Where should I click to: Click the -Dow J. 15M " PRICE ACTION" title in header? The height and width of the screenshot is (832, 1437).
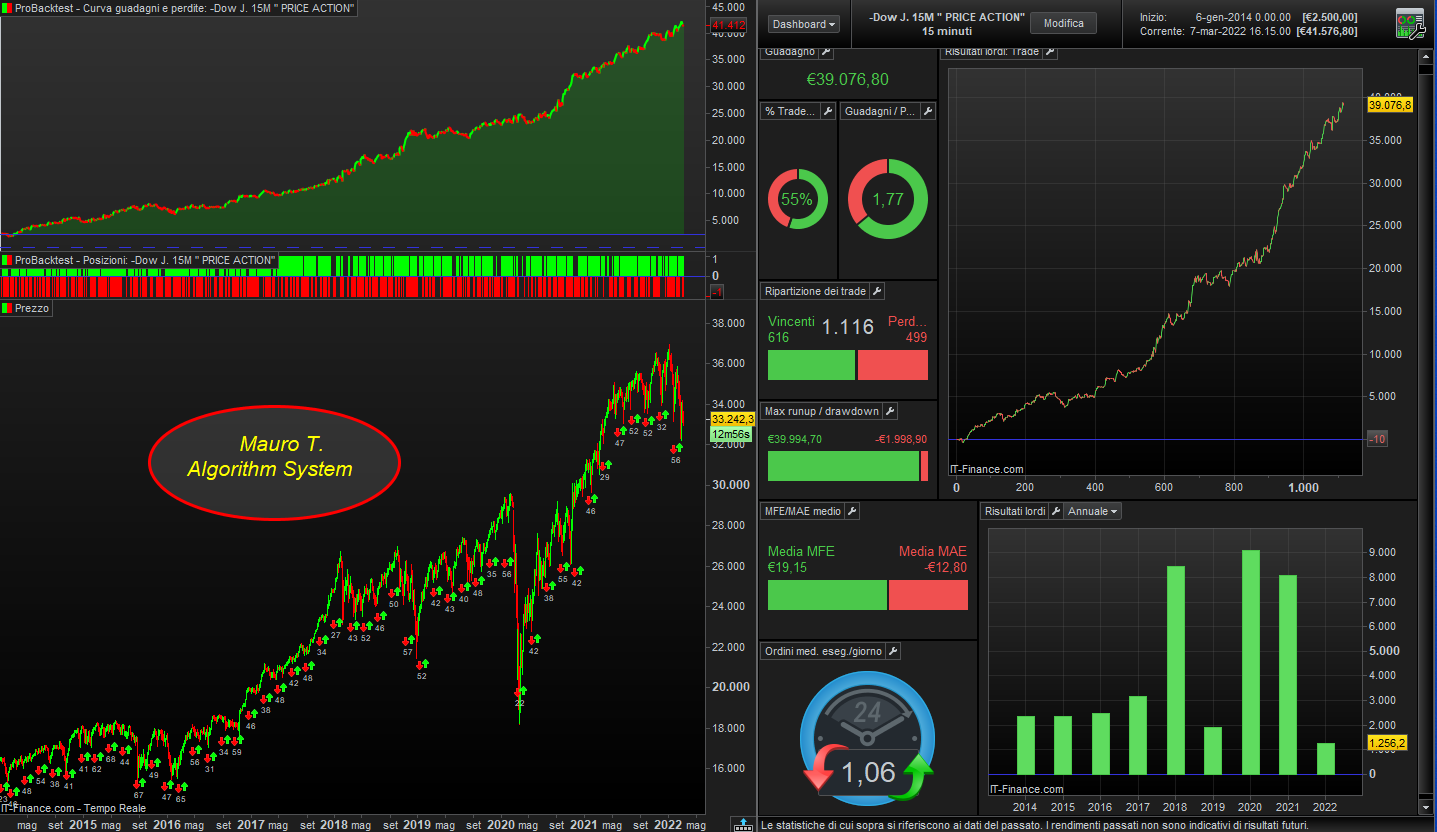point(947,17)
